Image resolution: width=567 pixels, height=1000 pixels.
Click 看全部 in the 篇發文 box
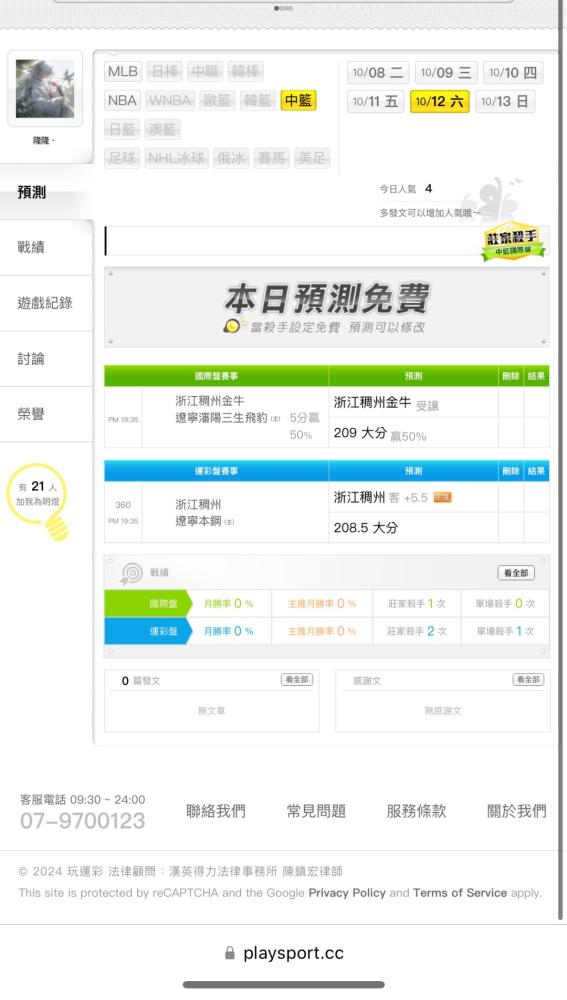coord(297,680)
